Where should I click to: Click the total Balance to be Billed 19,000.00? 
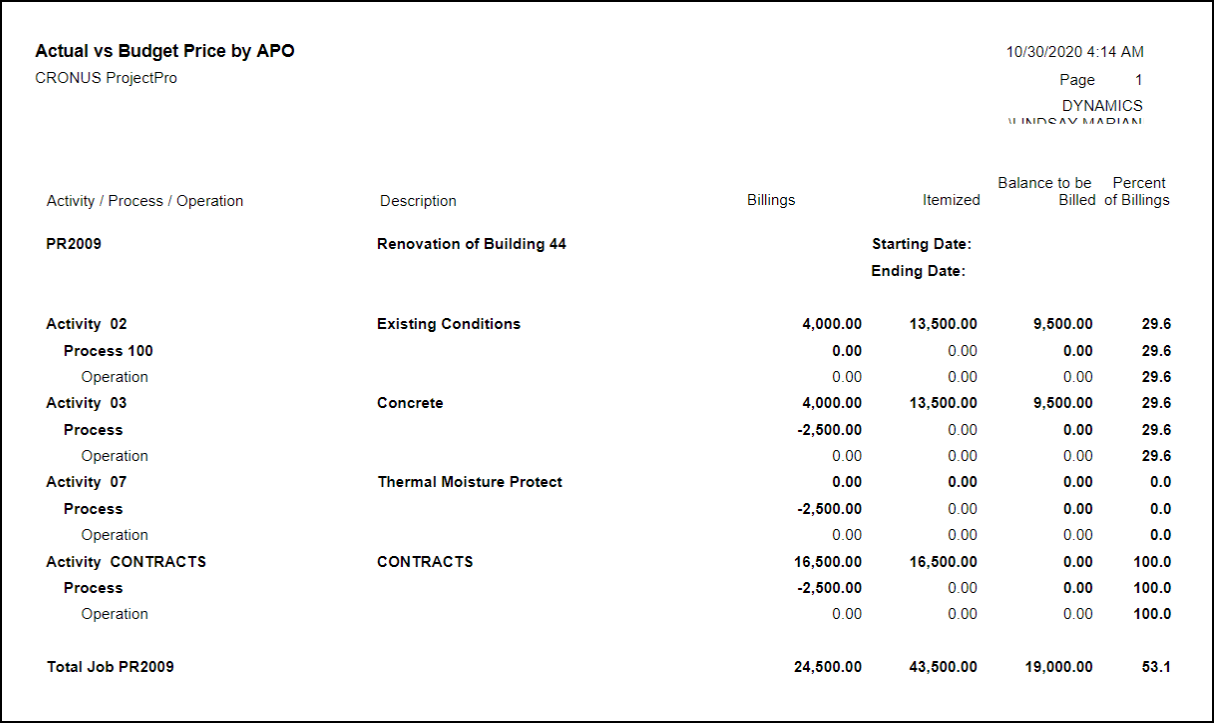(x=1058, y=667)
